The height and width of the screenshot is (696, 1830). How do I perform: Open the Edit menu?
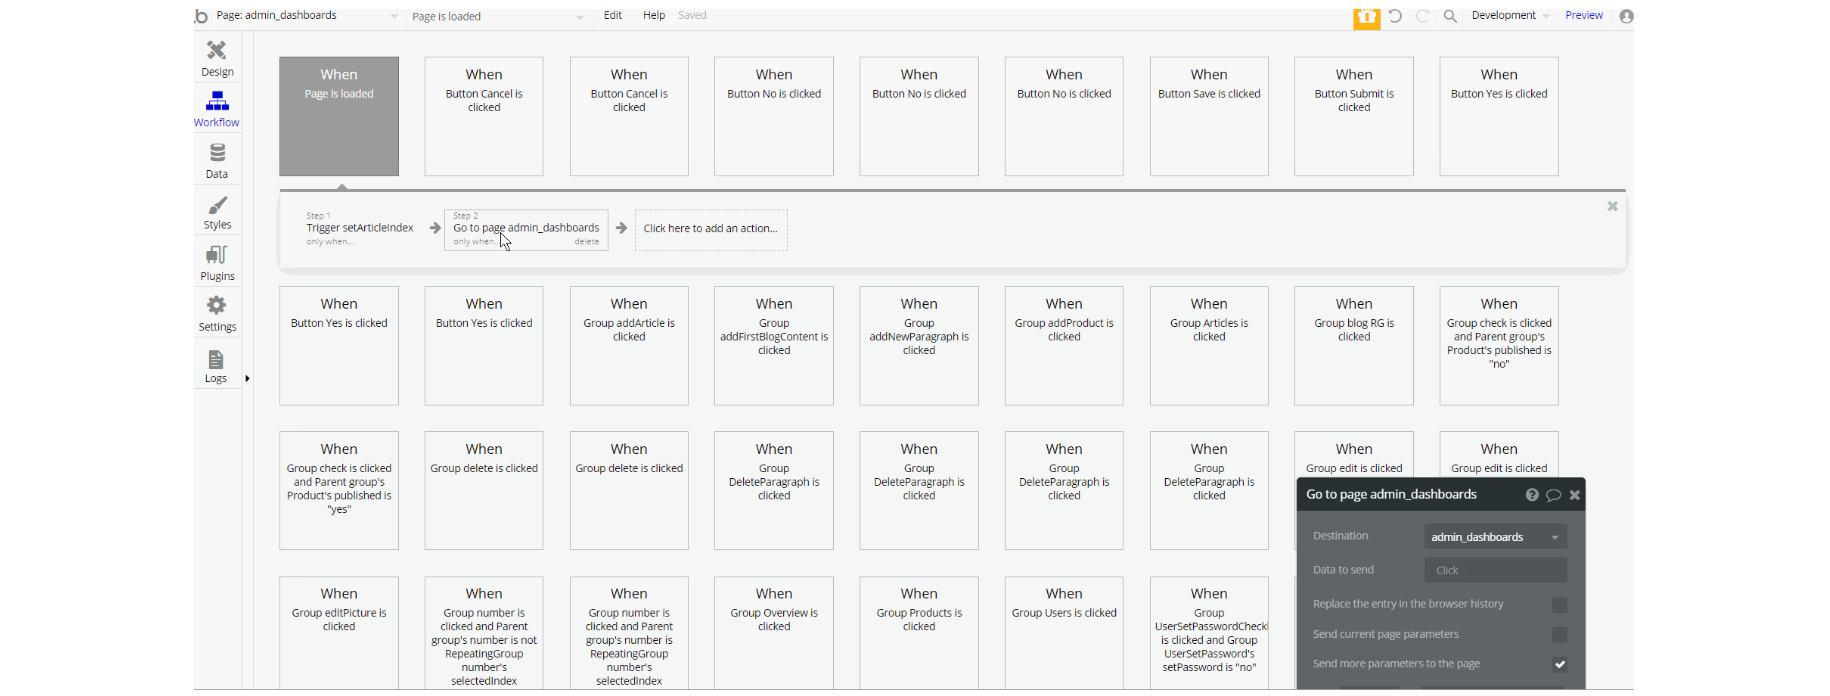pos(613,16)
